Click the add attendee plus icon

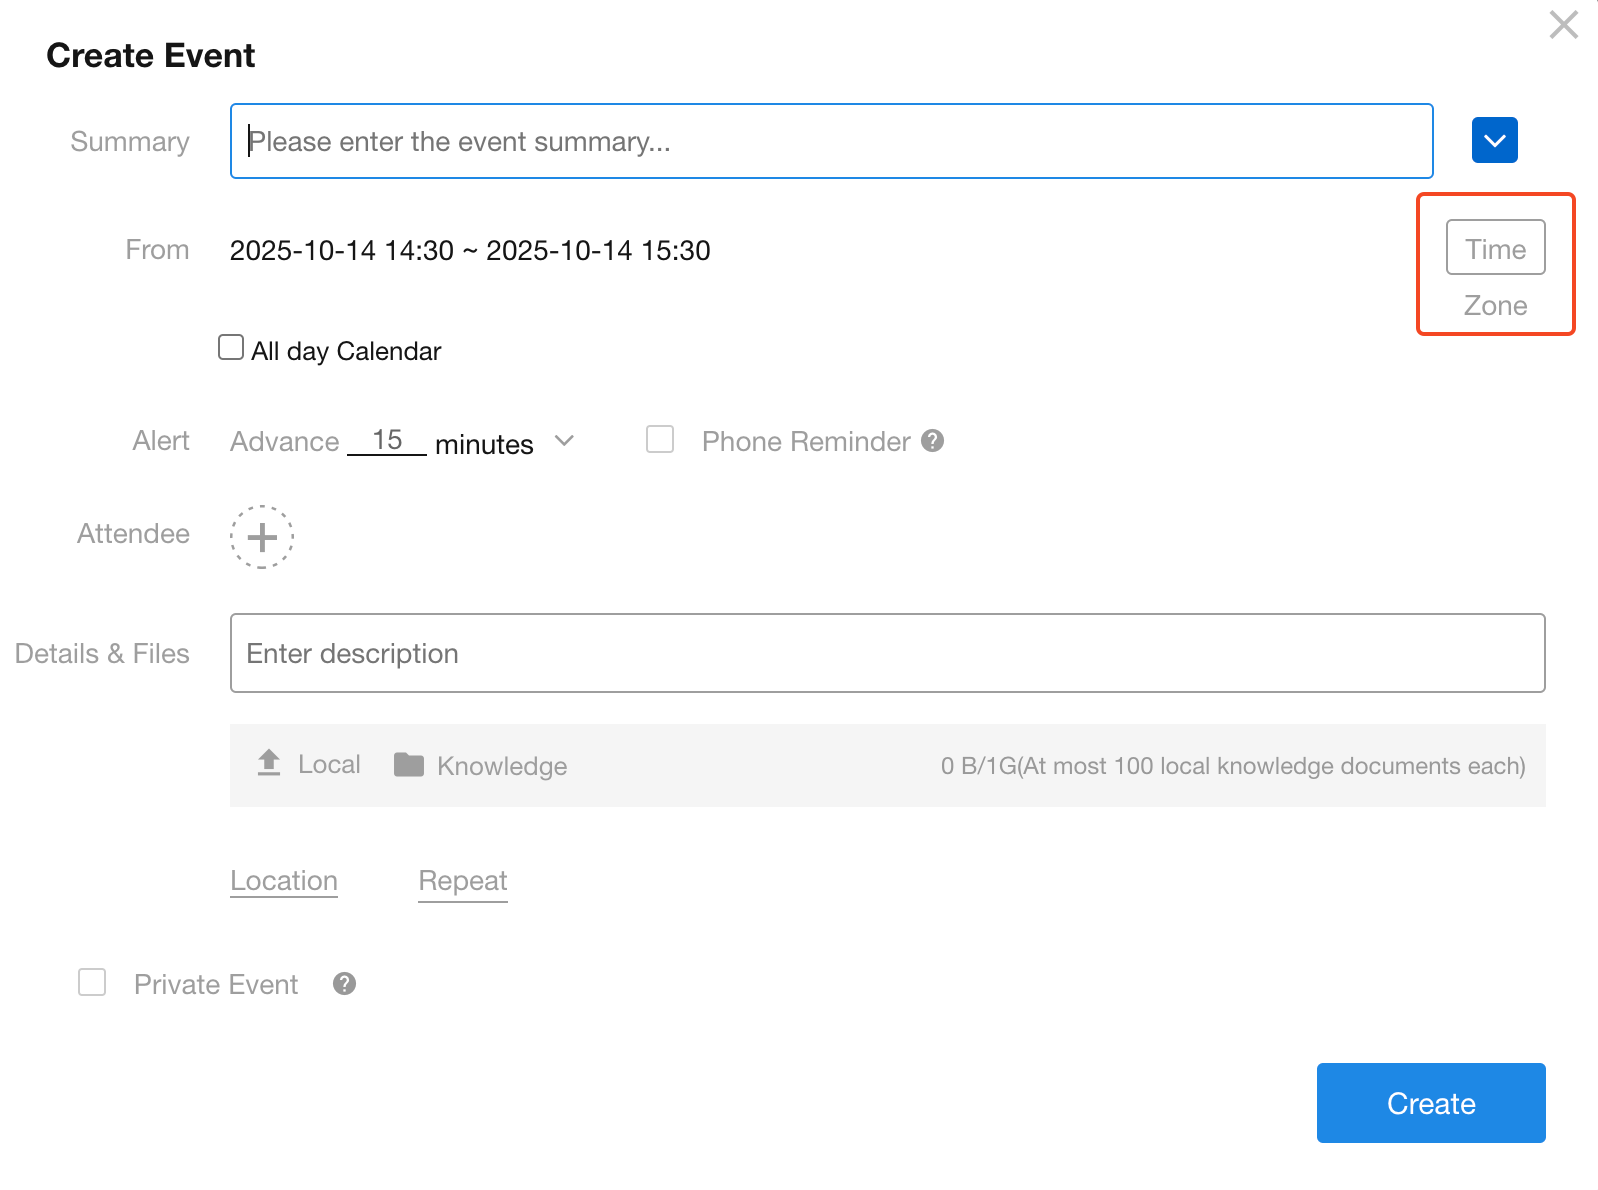coord(262,537)
